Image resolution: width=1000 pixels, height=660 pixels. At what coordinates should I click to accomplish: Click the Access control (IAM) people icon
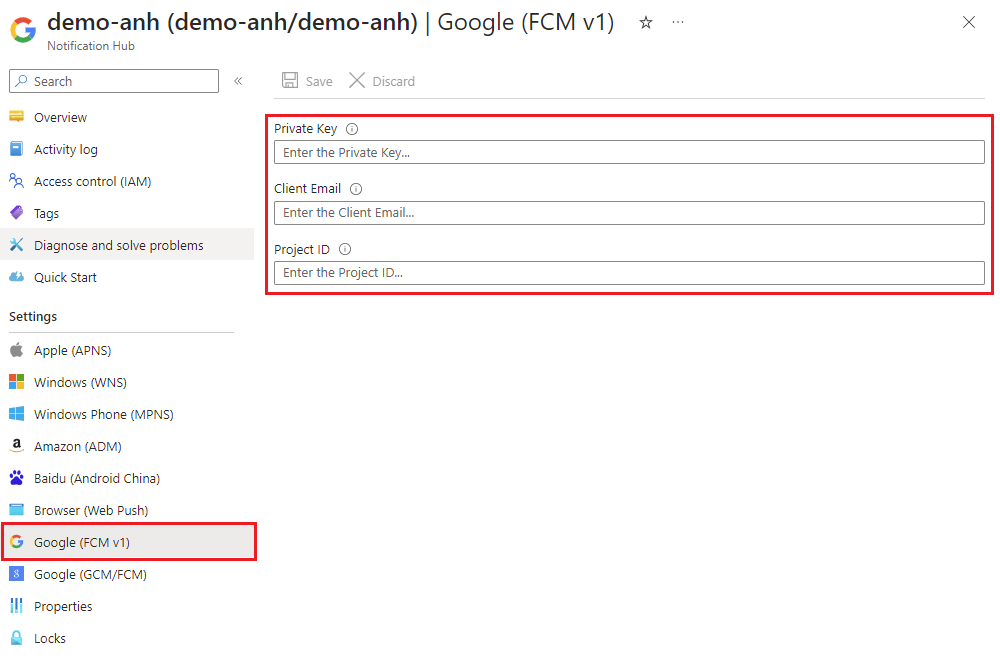tap(17, 180)
